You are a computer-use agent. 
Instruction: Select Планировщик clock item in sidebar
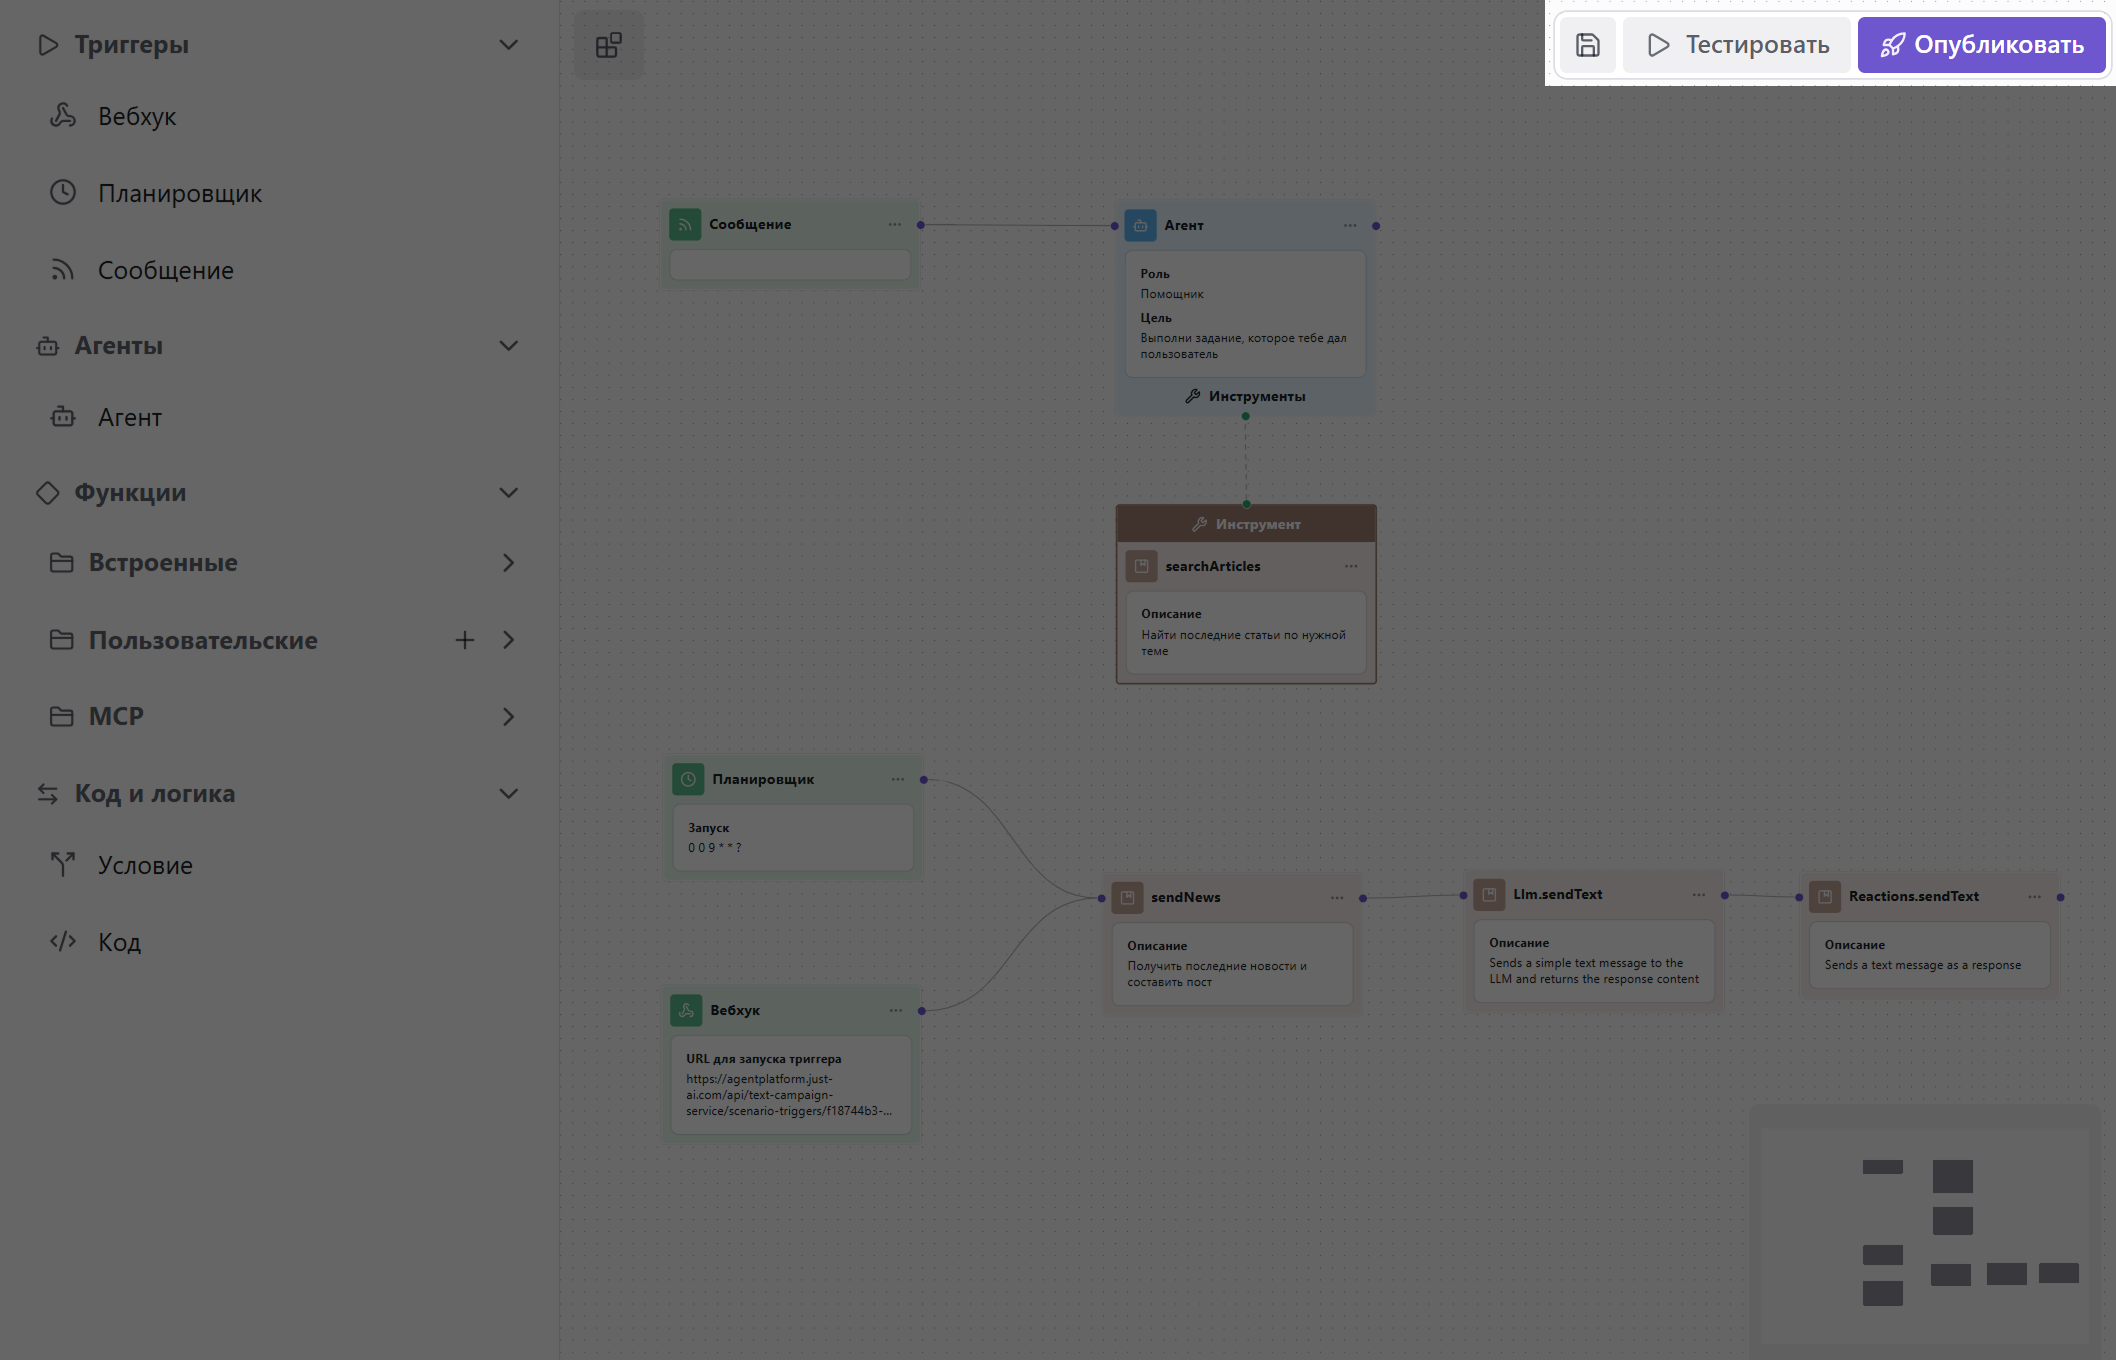coord(180,193)
